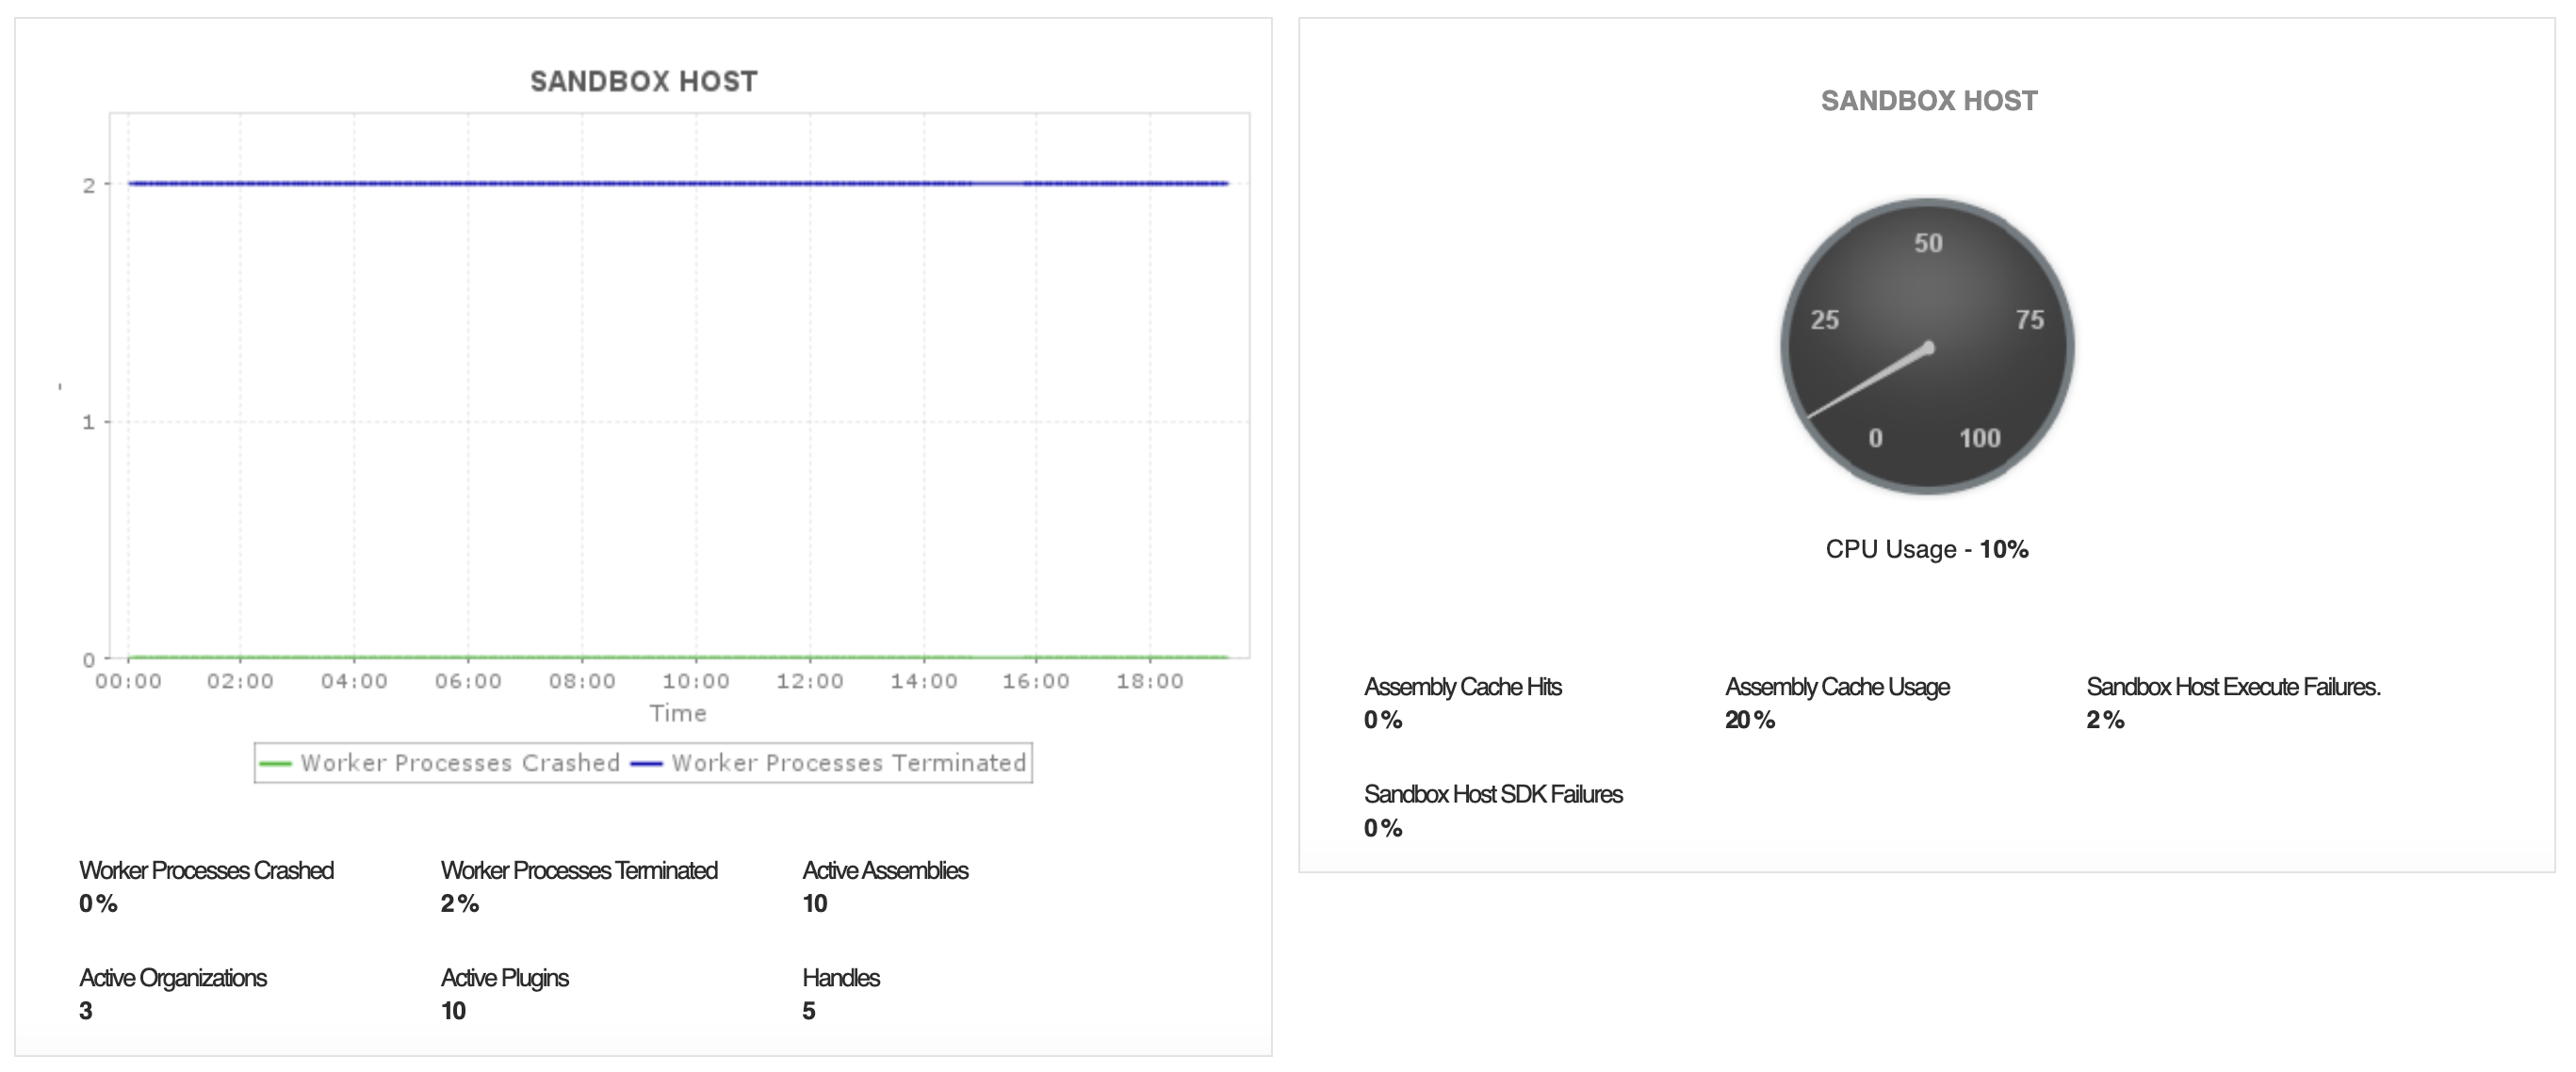
Task: Select the Worker Processes Crashed legend label
Action: pos(460,763)
